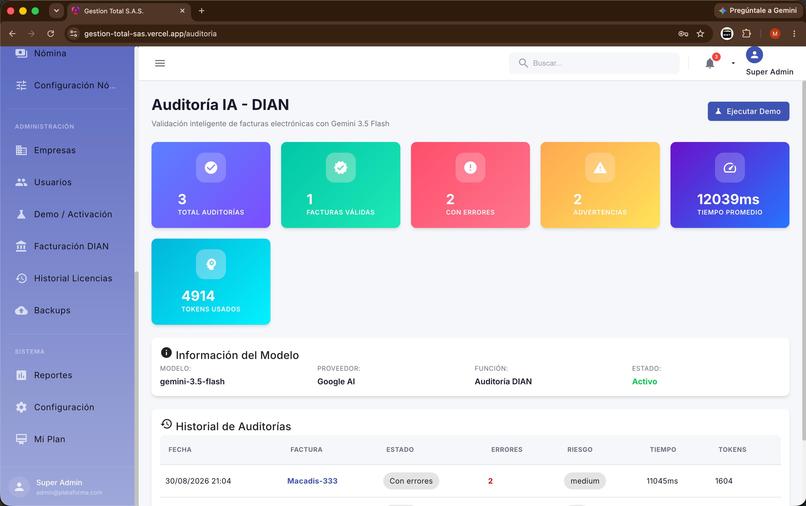The height and width of the screenshot is (506, 806).
Task: Click the gemini-3.5-flash model name
Action: pyautogui.click(x=192, y=382)
